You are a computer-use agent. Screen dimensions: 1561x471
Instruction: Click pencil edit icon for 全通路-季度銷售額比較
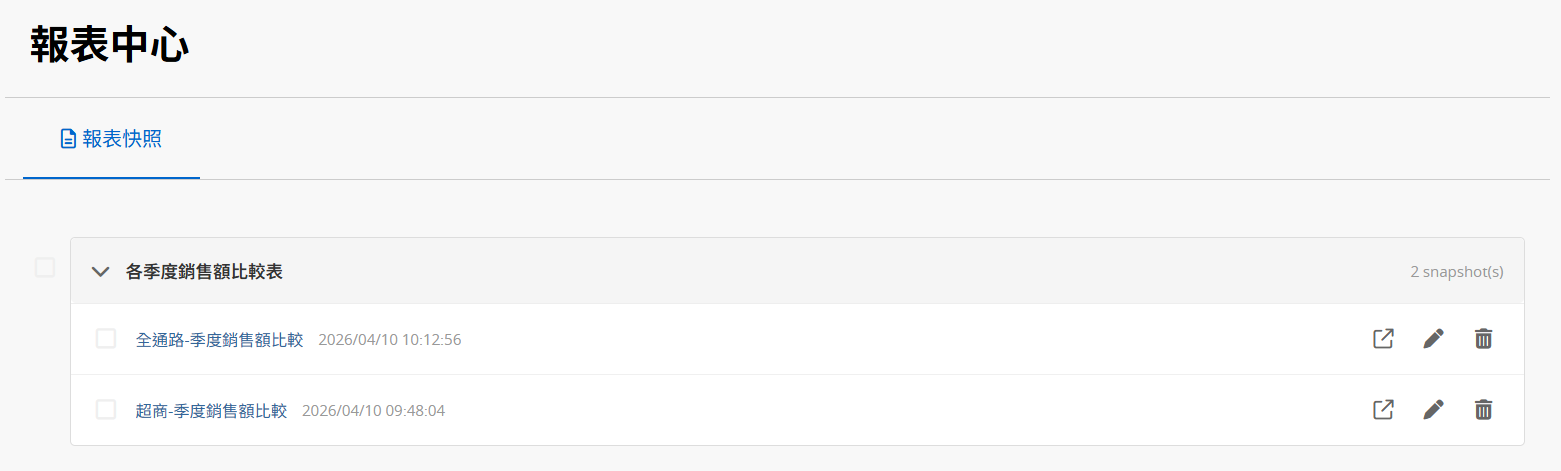1433,339
